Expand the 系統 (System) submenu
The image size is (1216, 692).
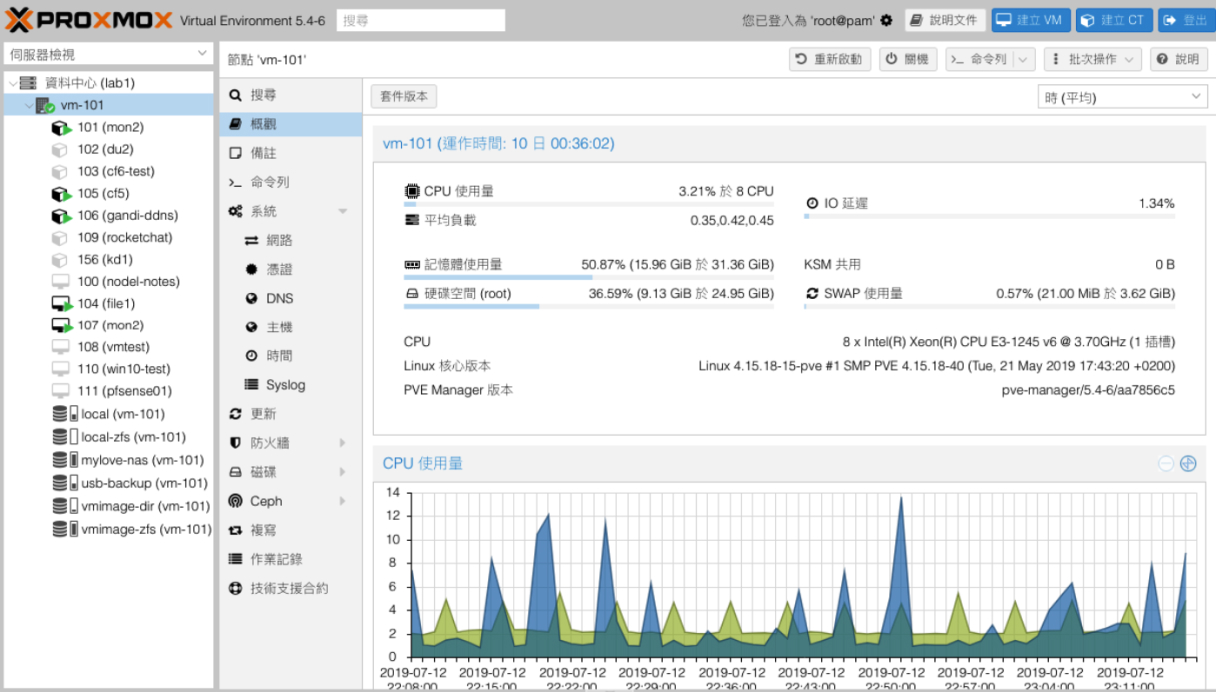pyautogui.click(x=343, y=211)
